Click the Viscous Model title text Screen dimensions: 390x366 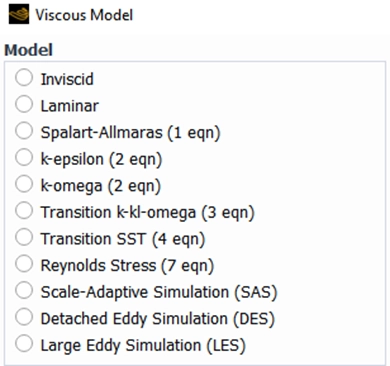pyautogui.click(x=84, y=15)
